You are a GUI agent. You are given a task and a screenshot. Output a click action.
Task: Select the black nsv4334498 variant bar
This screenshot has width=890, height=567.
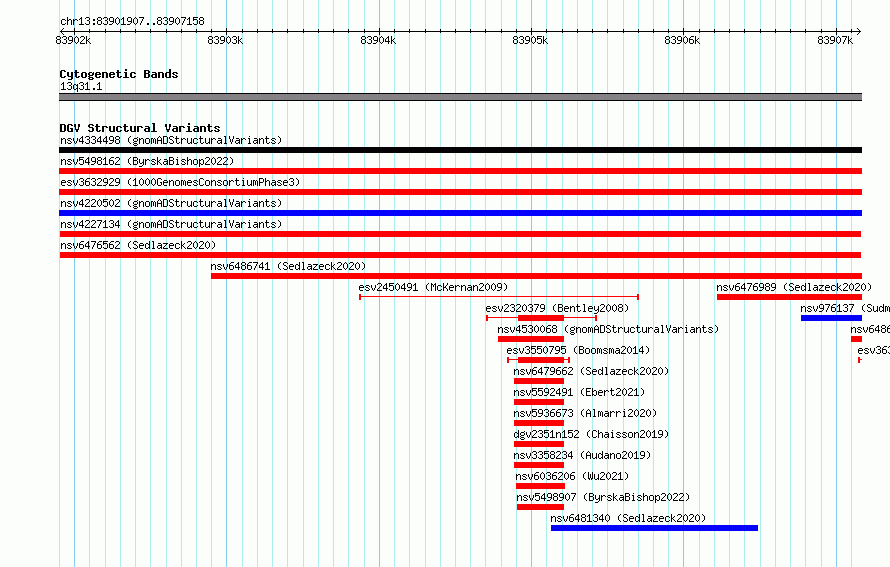(460, 150)
